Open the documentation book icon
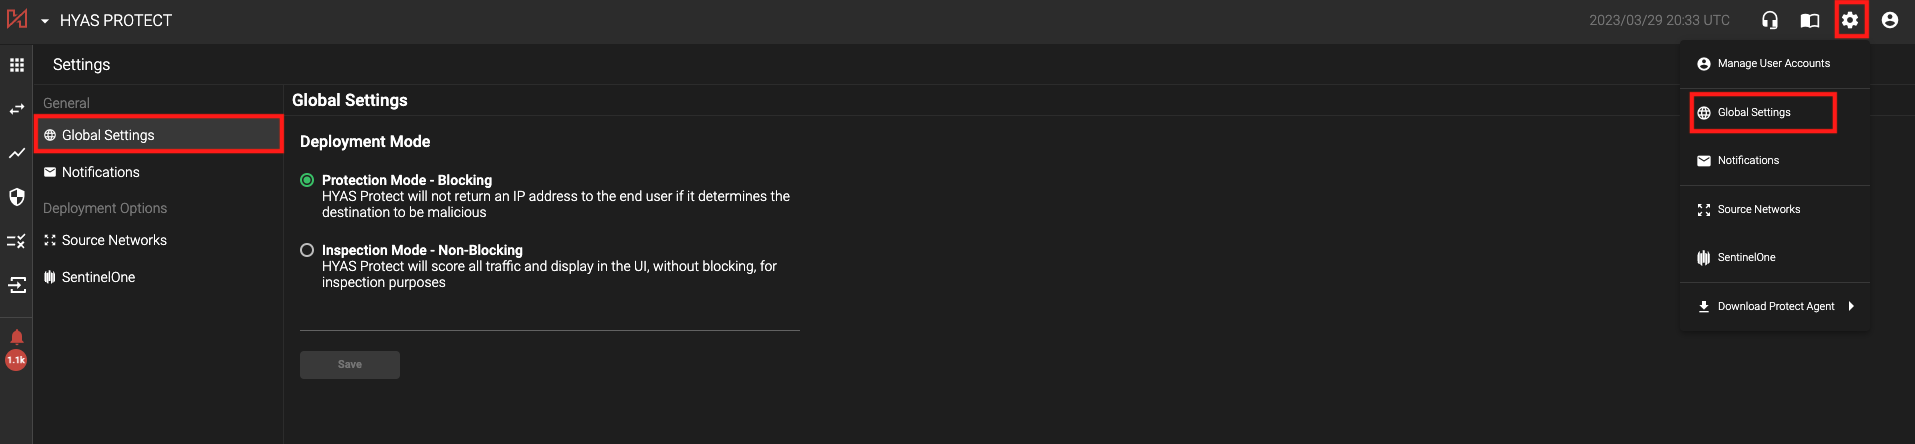 pos(1810,20)
